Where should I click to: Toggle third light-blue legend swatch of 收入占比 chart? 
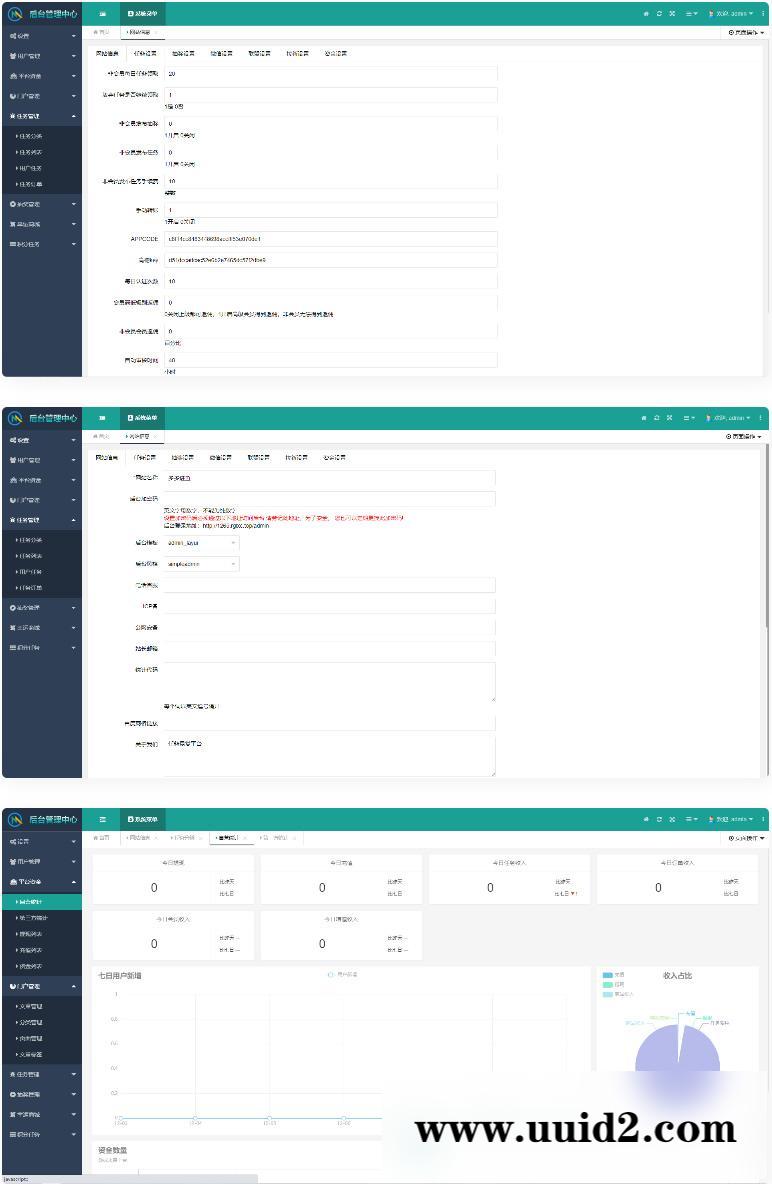point(607,994)
